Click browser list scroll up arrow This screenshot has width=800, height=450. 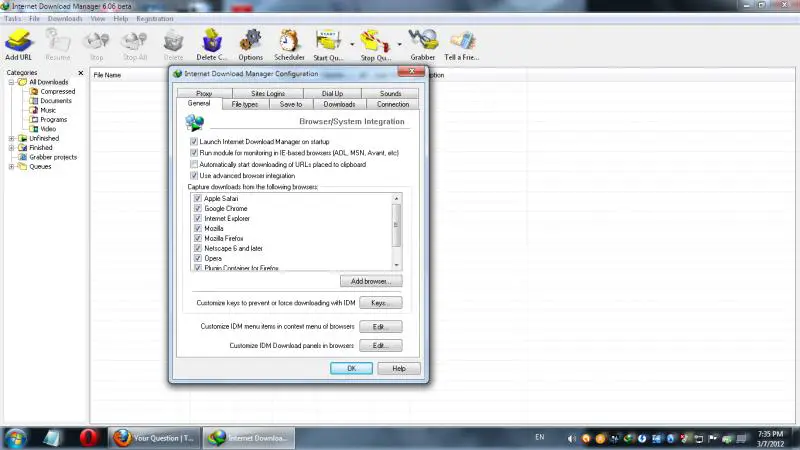click(396, 198)
